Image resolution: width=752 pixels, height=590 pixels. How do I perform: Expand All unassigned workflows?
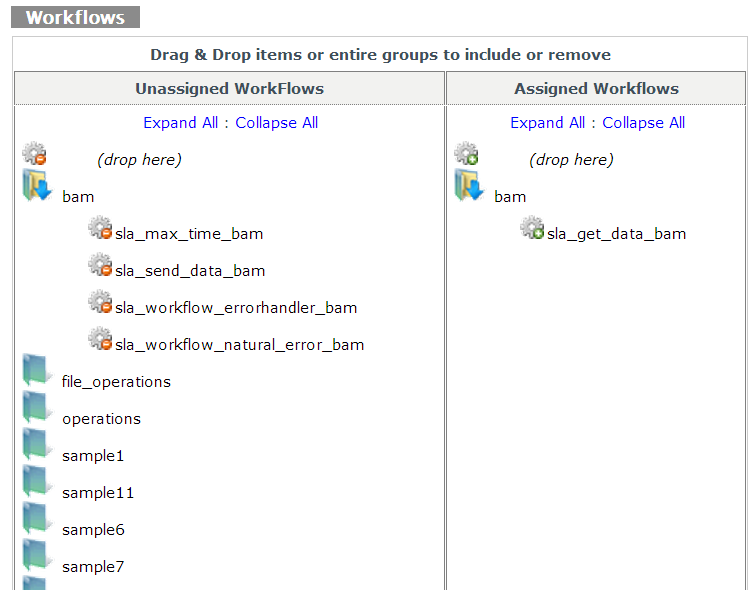coord(180,123)
